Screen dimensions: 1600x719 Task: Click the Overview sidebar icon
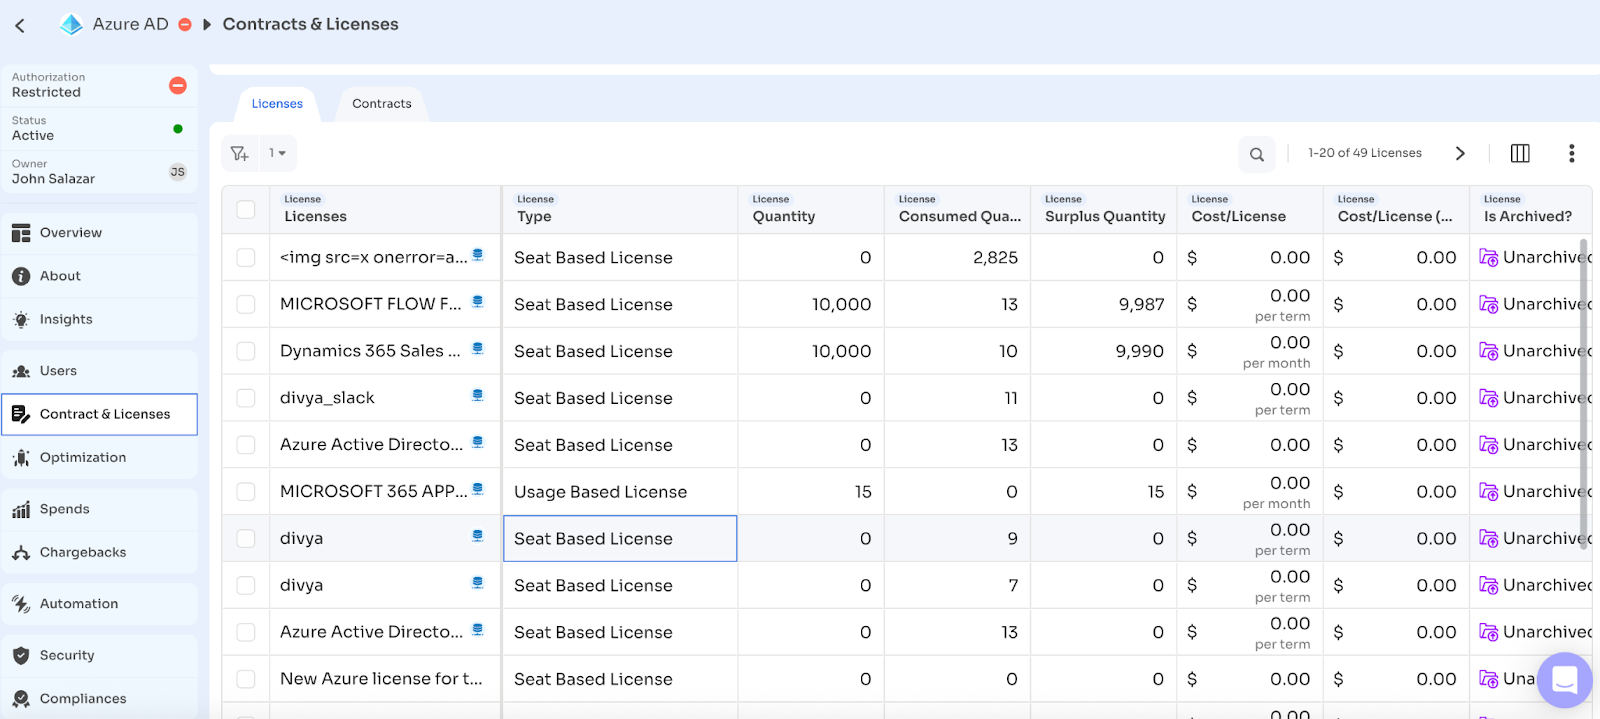[x=21, y=233]
